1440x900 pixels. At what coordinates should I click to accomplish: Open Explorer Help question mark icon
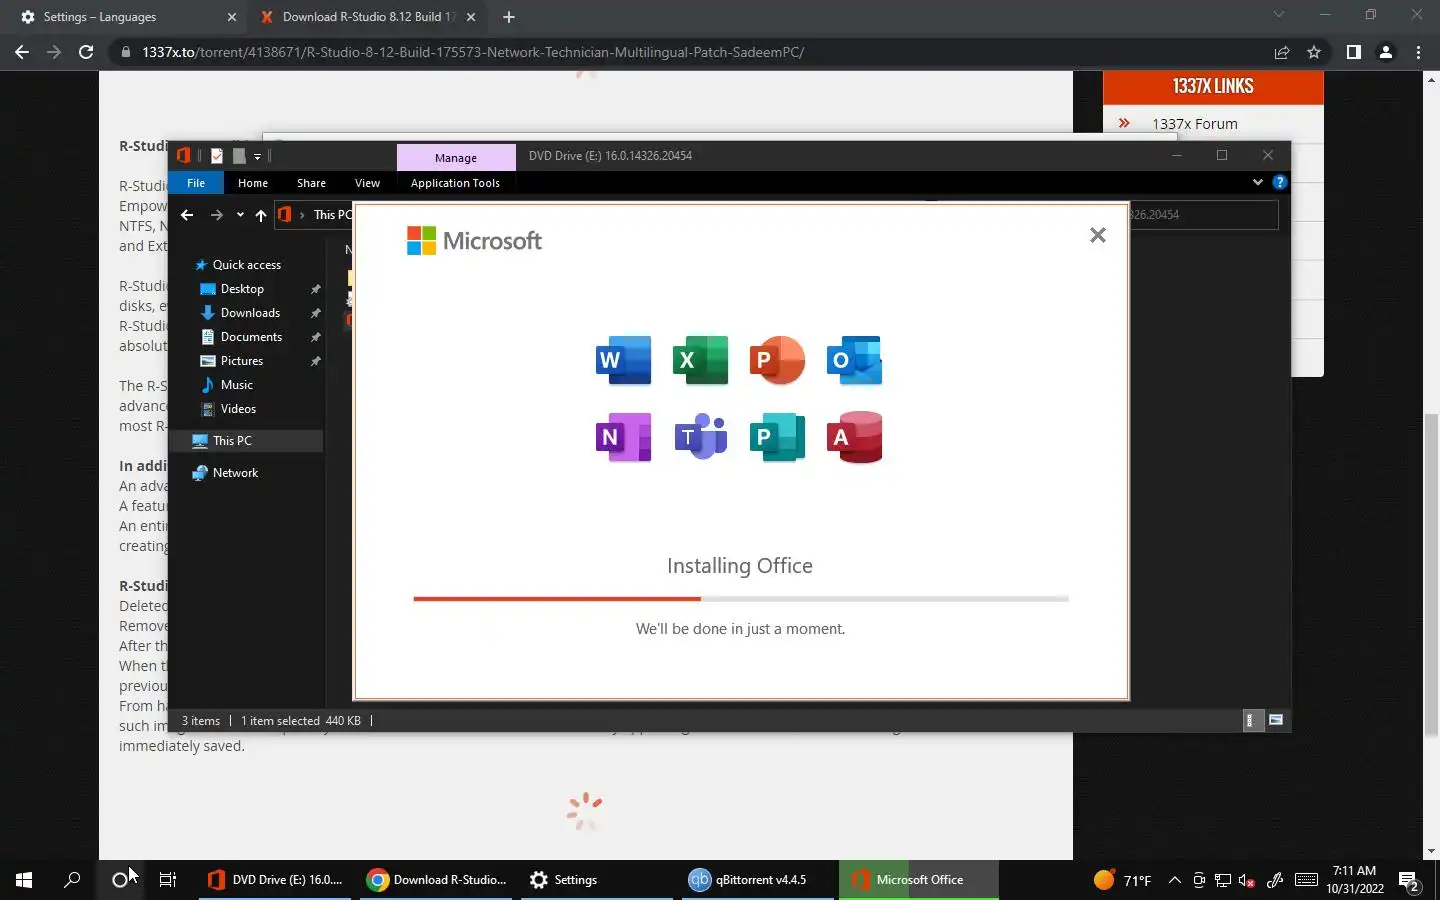pyautogui.click(x=1279, y=182)
